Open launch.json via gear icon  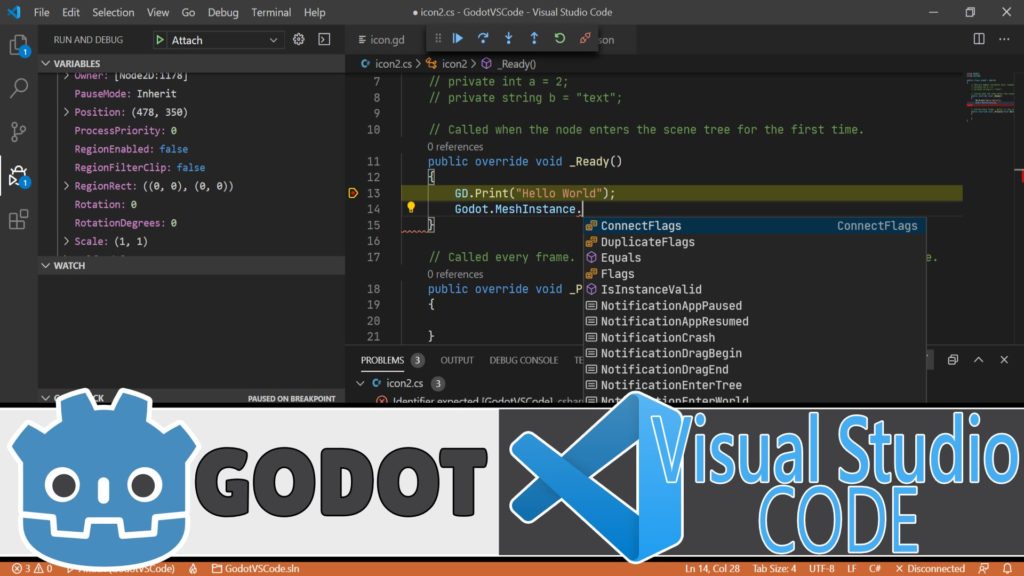click(298, 40)
